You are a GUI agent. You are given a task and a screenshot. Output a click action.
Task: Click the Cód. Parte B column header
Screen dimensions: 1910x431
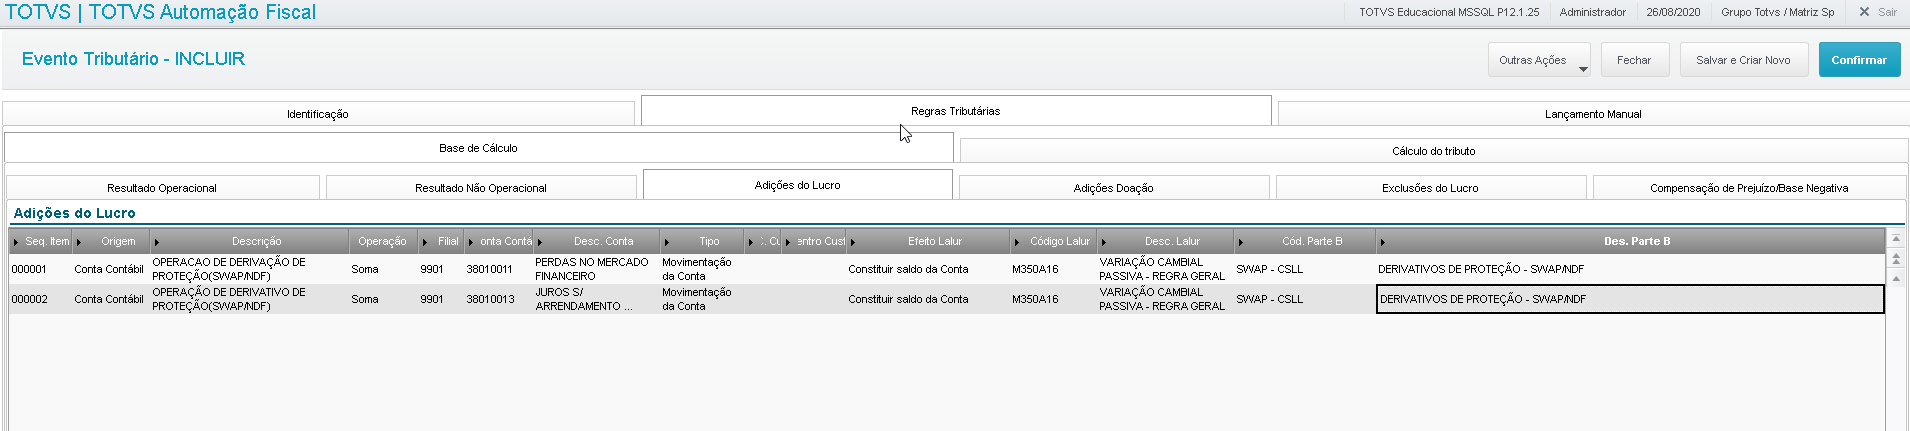1305,241
